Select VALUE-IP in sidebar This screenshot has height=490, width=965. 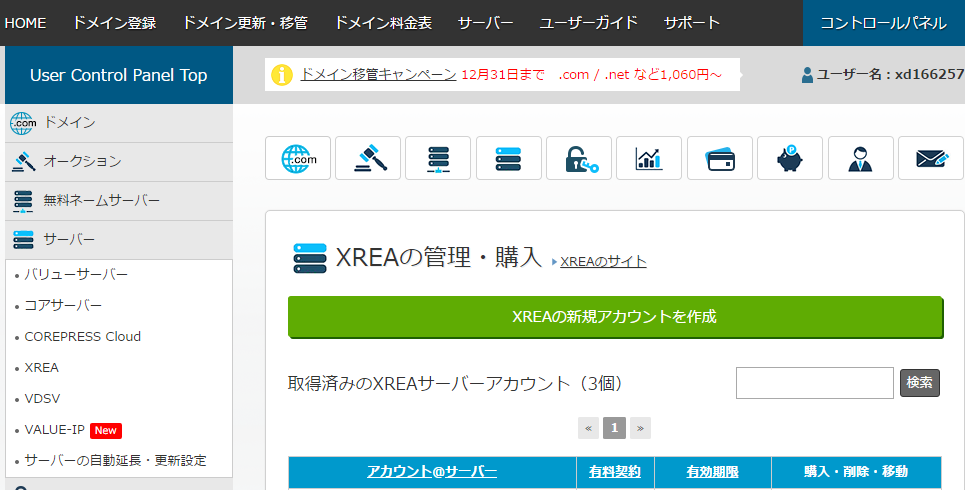coord(54,430)
